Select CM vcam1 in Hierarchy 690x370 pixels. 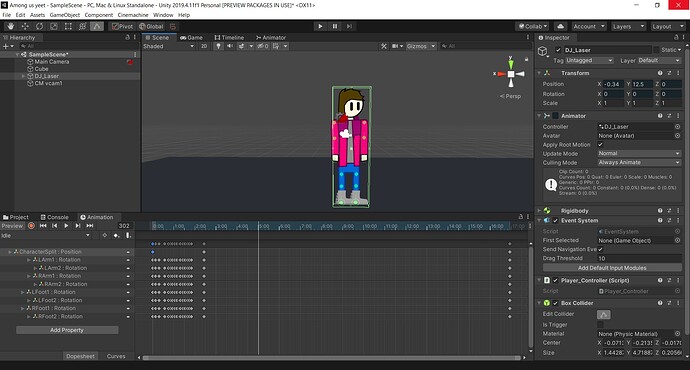(48, 83)
